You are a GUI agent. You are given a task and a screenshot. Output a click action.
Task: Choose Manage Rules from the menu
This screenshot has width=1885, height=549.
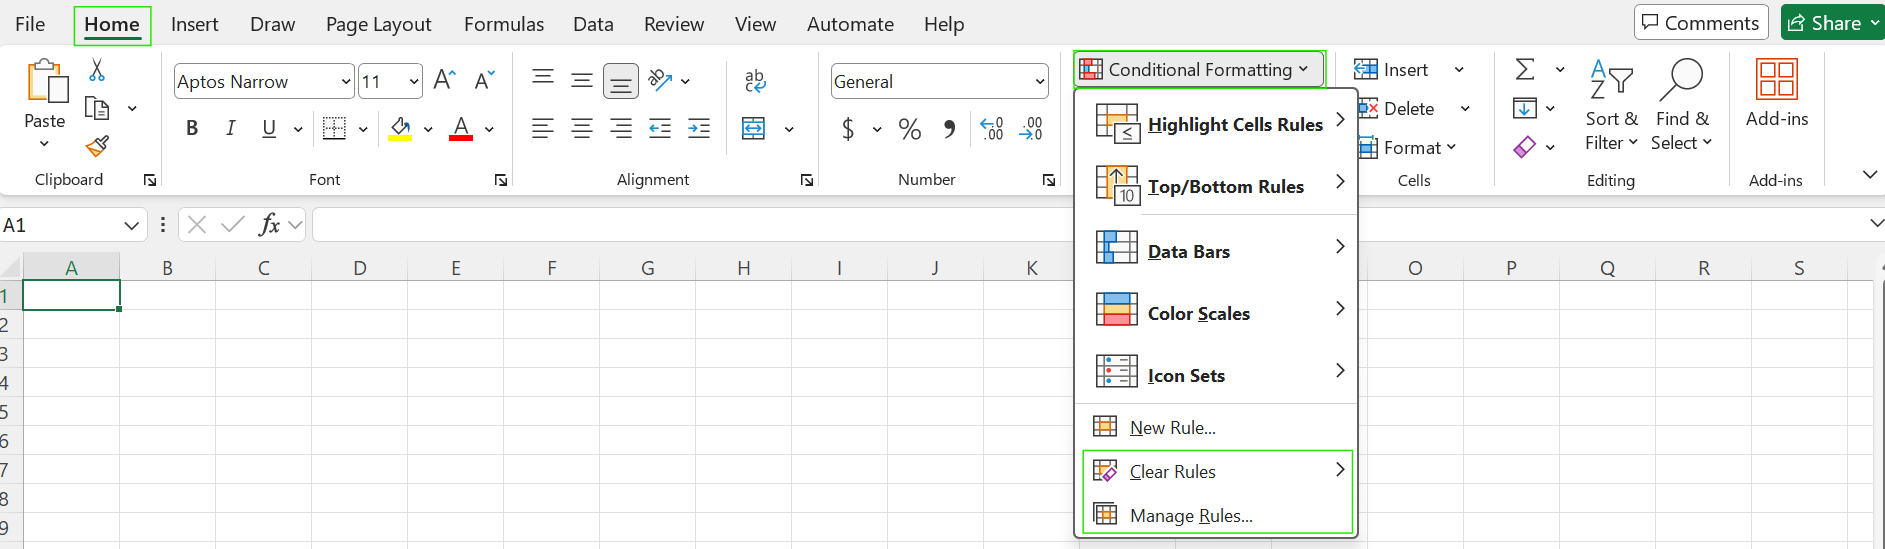1216,515
